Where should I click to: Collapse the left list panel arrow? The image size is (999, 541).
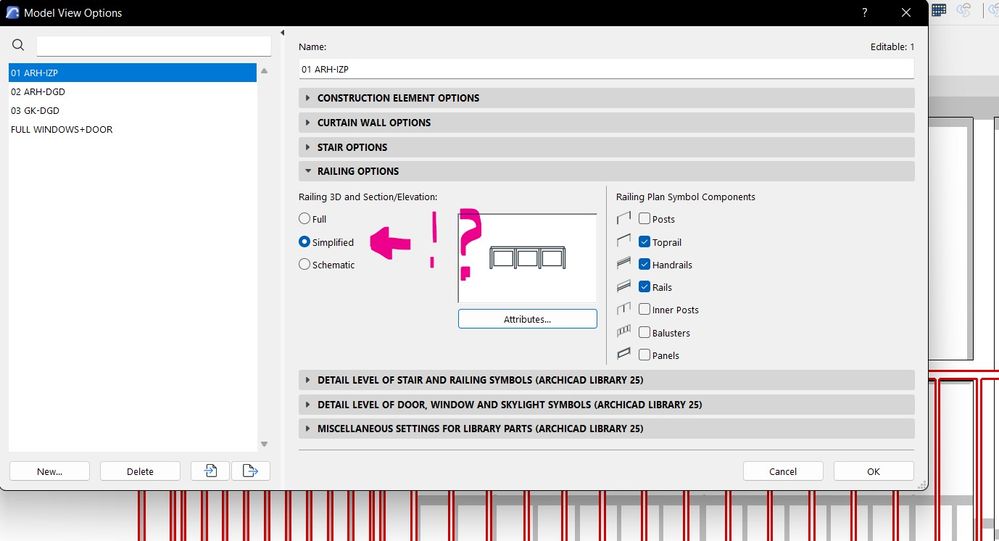(x=282, y=32)
